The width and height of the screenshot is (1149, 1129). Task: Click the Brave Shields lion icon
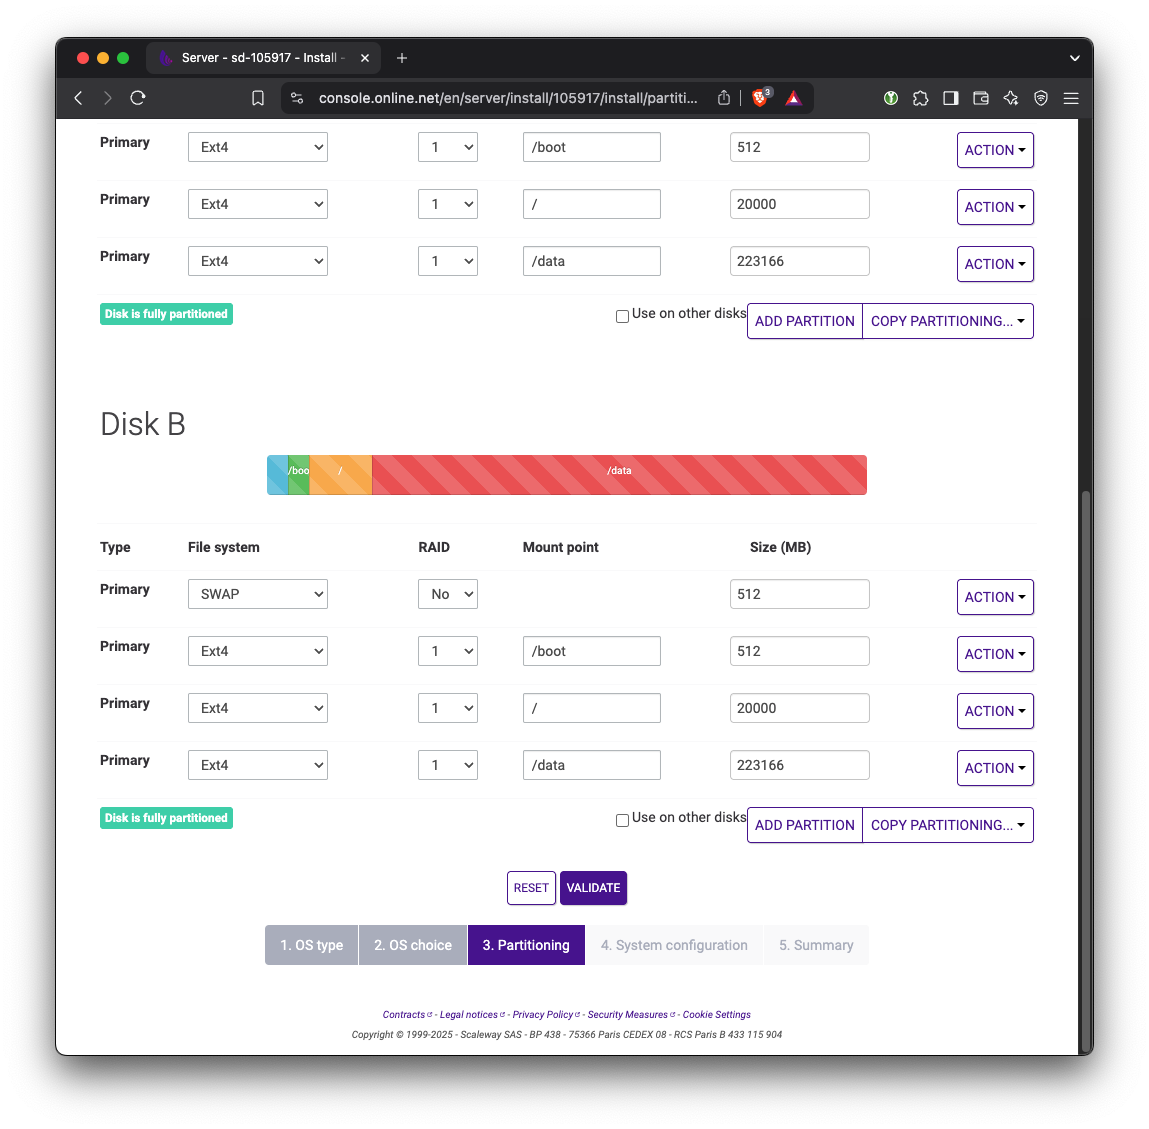point(760,98)
